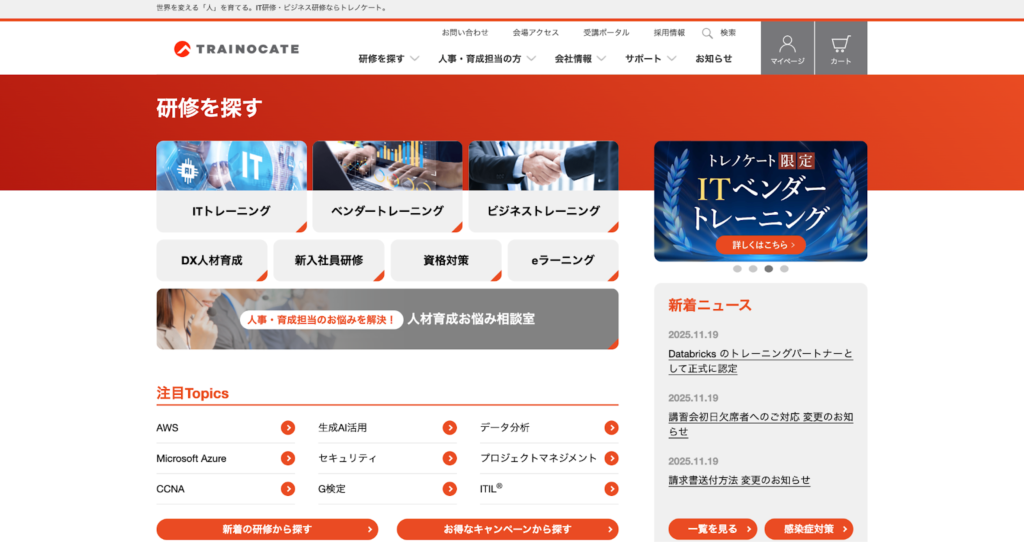Select the ビジネストレーニング card

[543, 186]
